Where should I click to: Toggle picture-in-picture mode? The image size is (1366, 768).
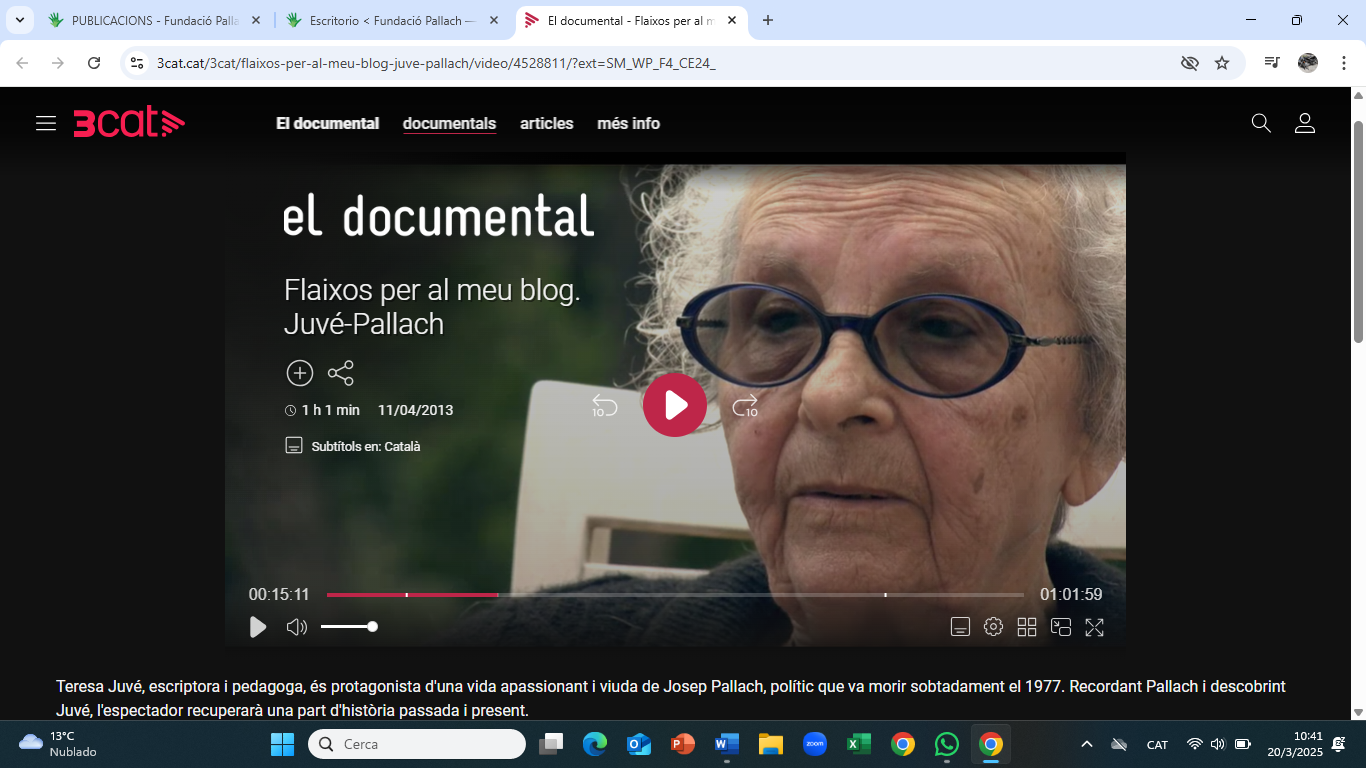tap(1061, 627)
